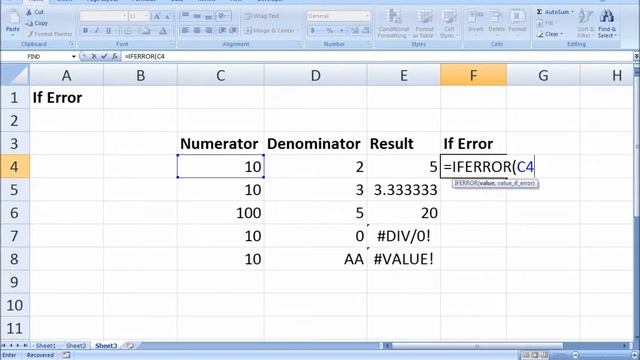Click the Select All corner button
This screenshot has height=360, width=640.
(15, 75)
